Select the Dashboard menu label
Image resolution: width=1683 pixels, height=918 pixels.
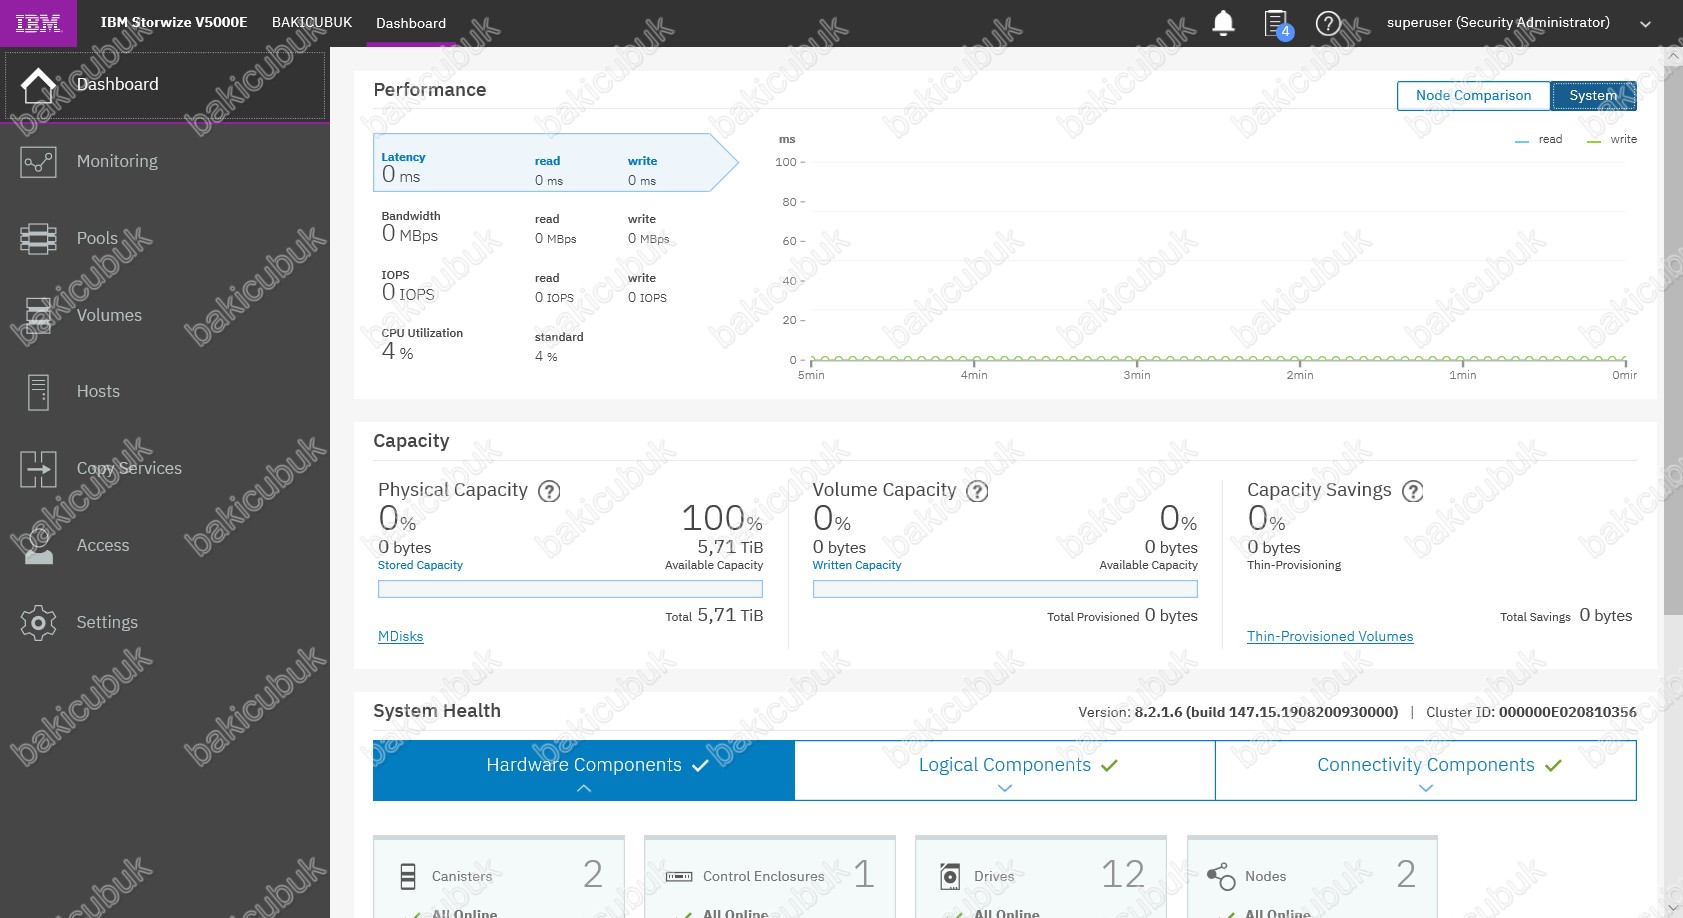coord(117,84)
